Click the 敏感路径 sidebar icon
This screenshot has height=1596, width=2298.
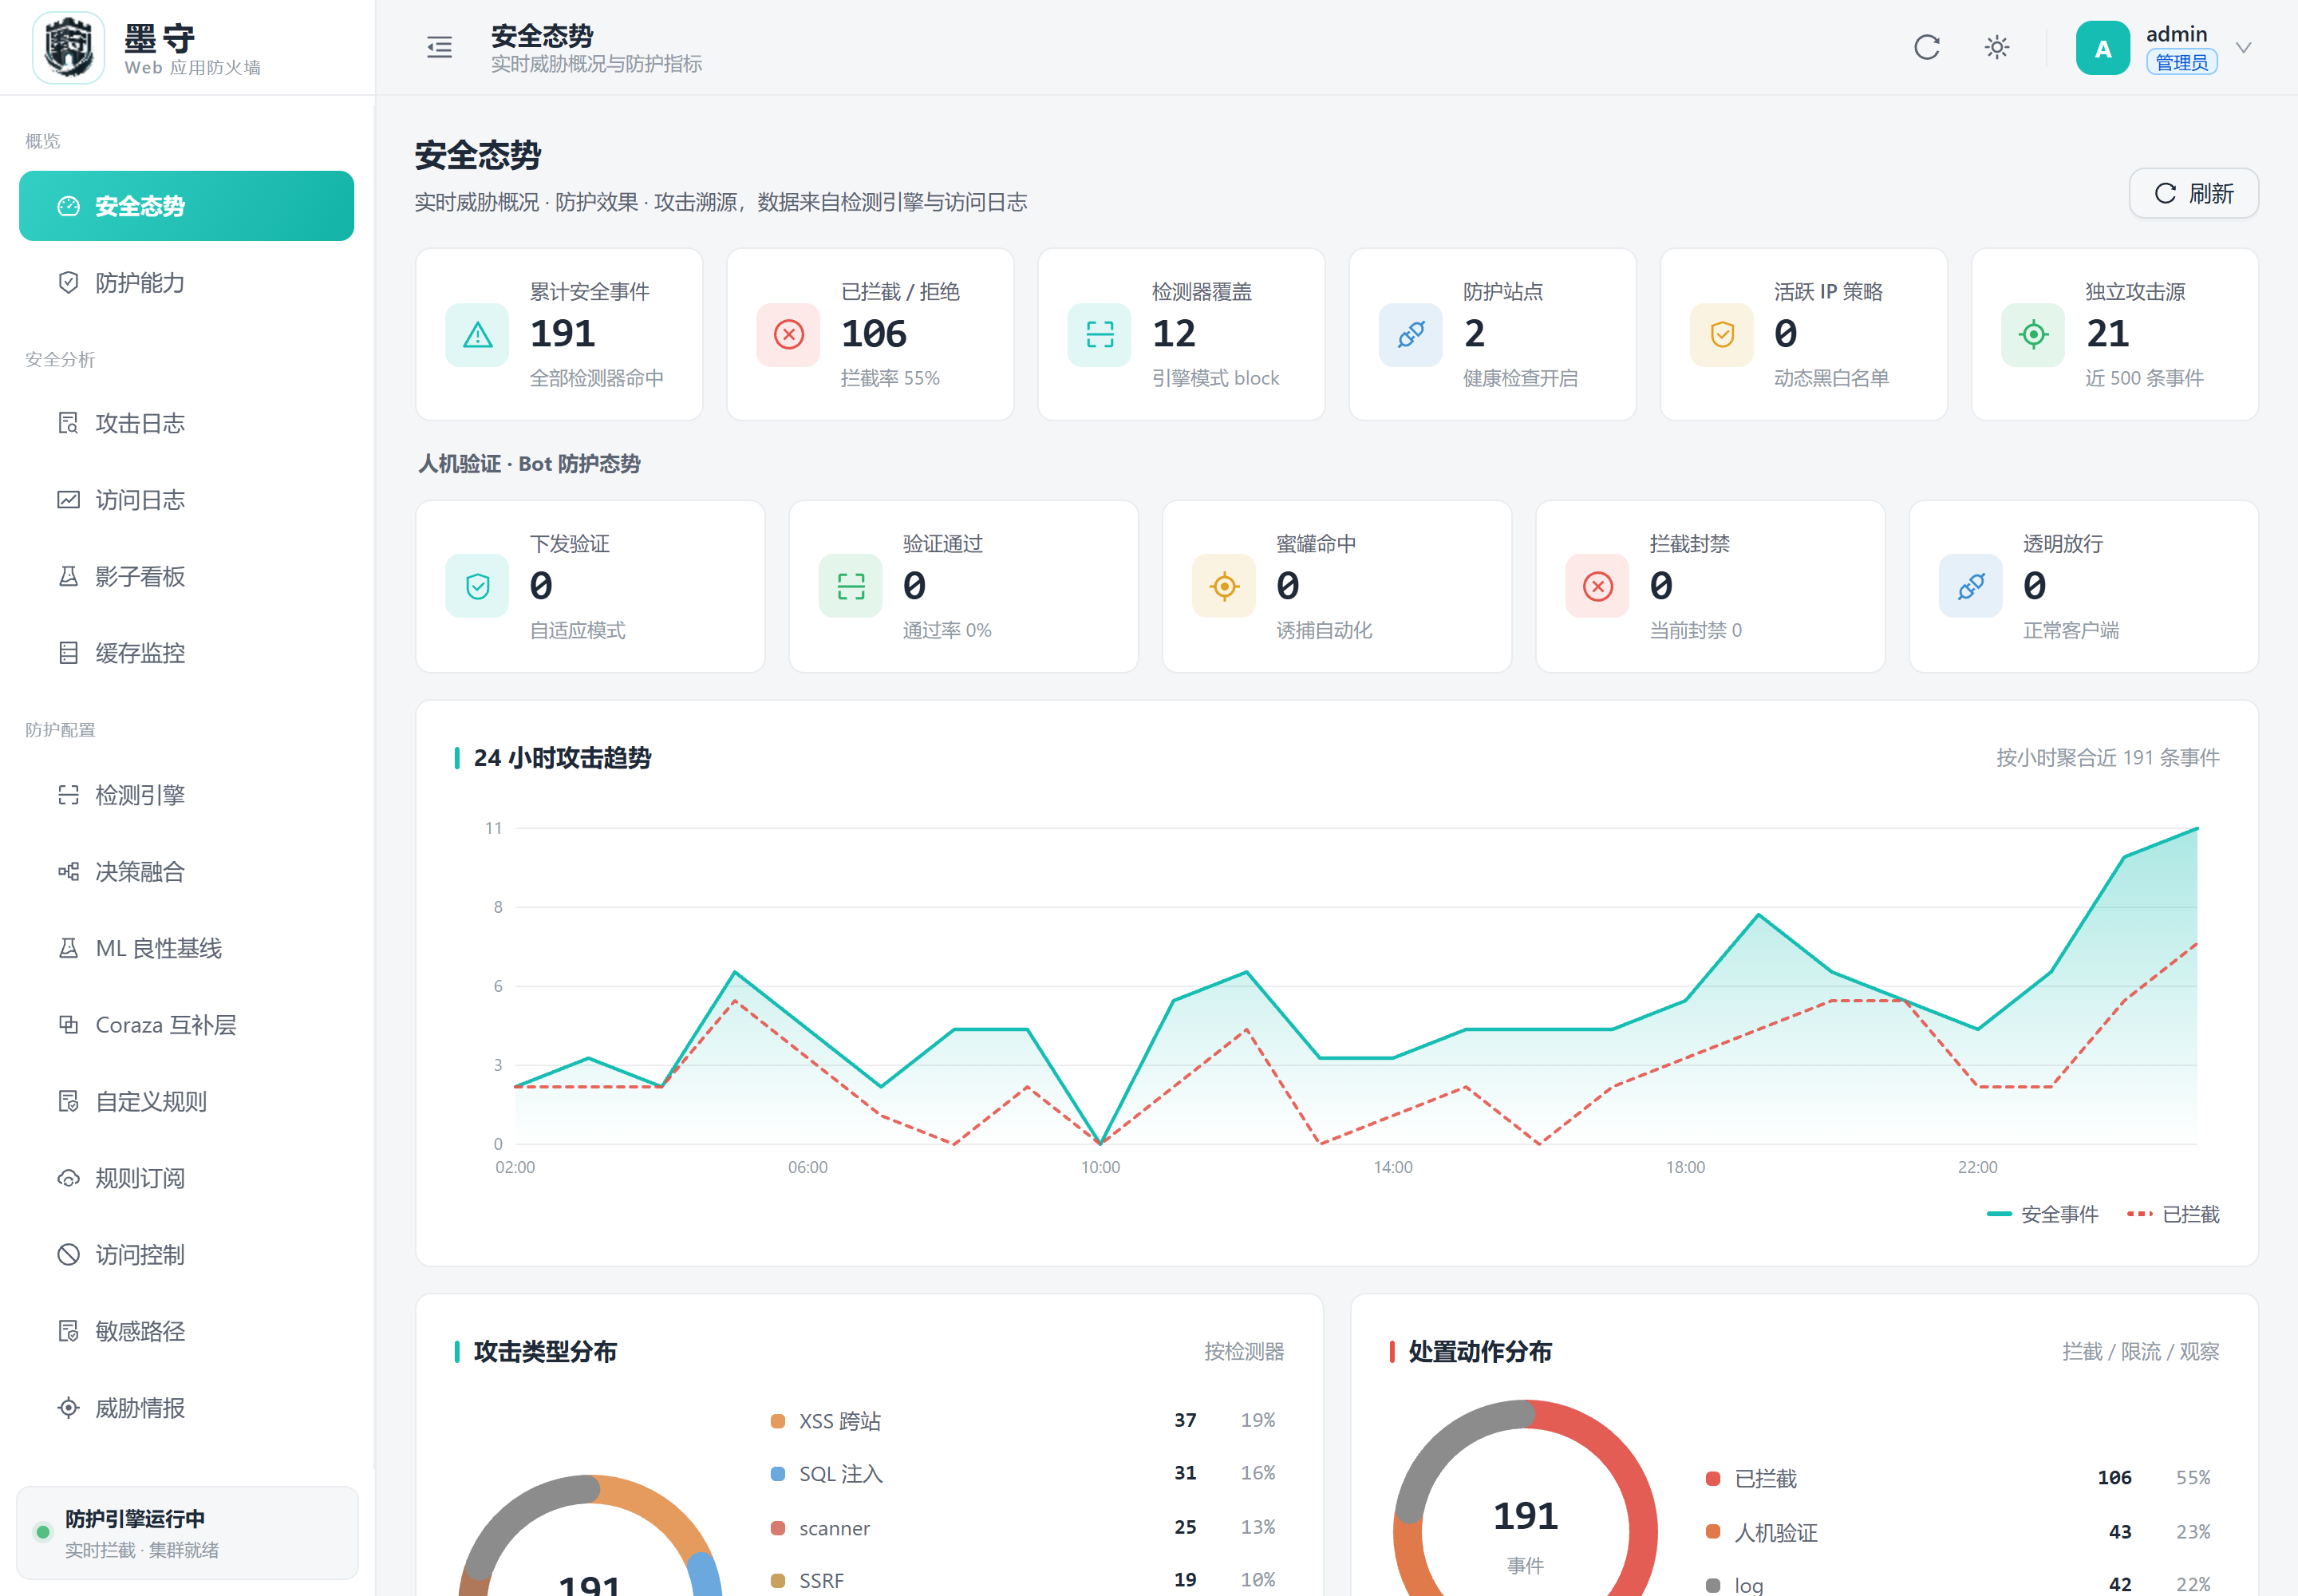[x=68, y=1331]
